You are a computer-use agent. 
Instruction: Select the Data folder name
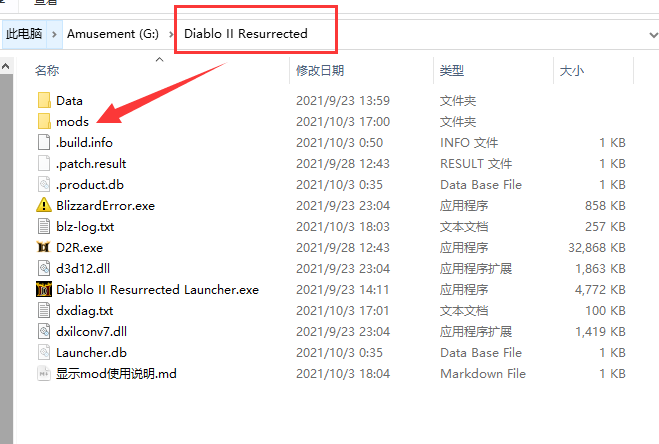[69, 101]
